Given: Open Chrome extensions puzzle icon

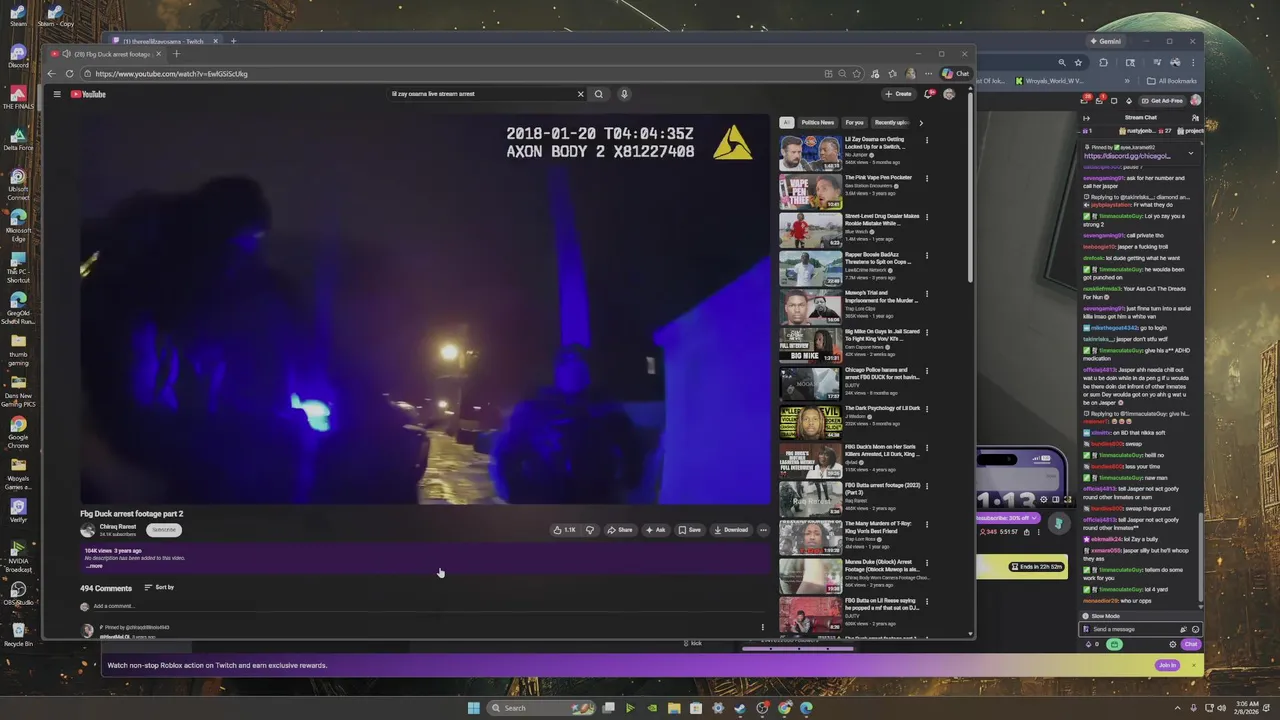Looking at the screenshot, I should click(x=1102, y=63).
